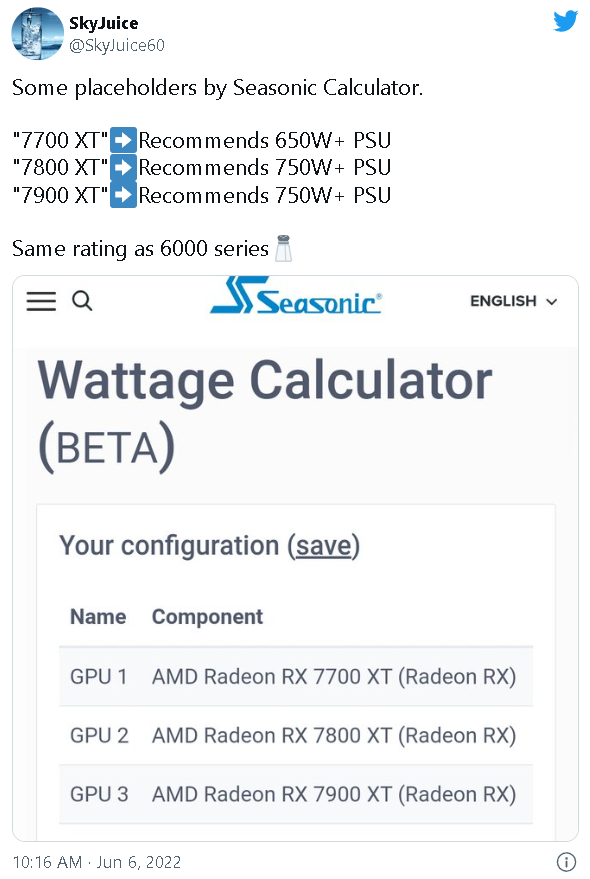The width and height of the screenshot is (590, 879).
Task: Click SkyJuice profile avatar
Action: (38, 34)
